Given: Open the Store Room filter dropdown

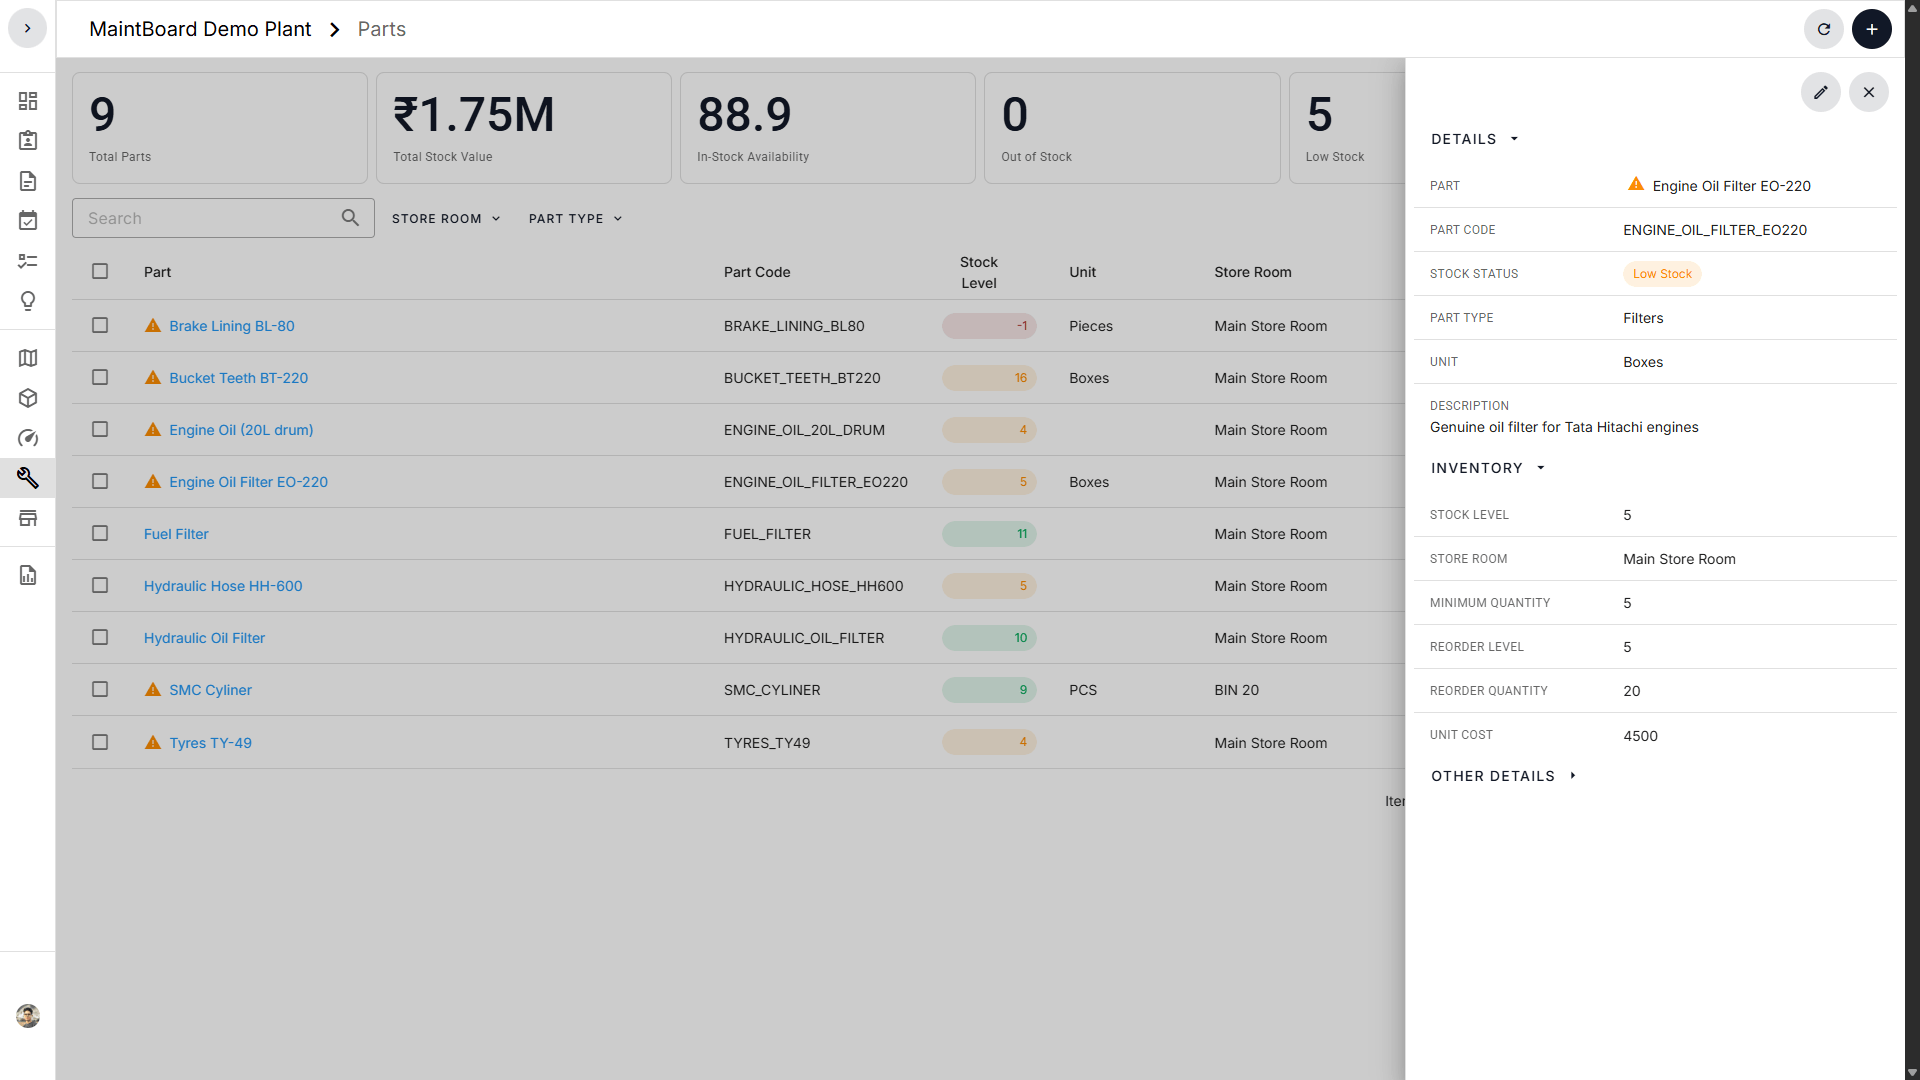Looking at the screenshot, I should [x=446, y=219].
